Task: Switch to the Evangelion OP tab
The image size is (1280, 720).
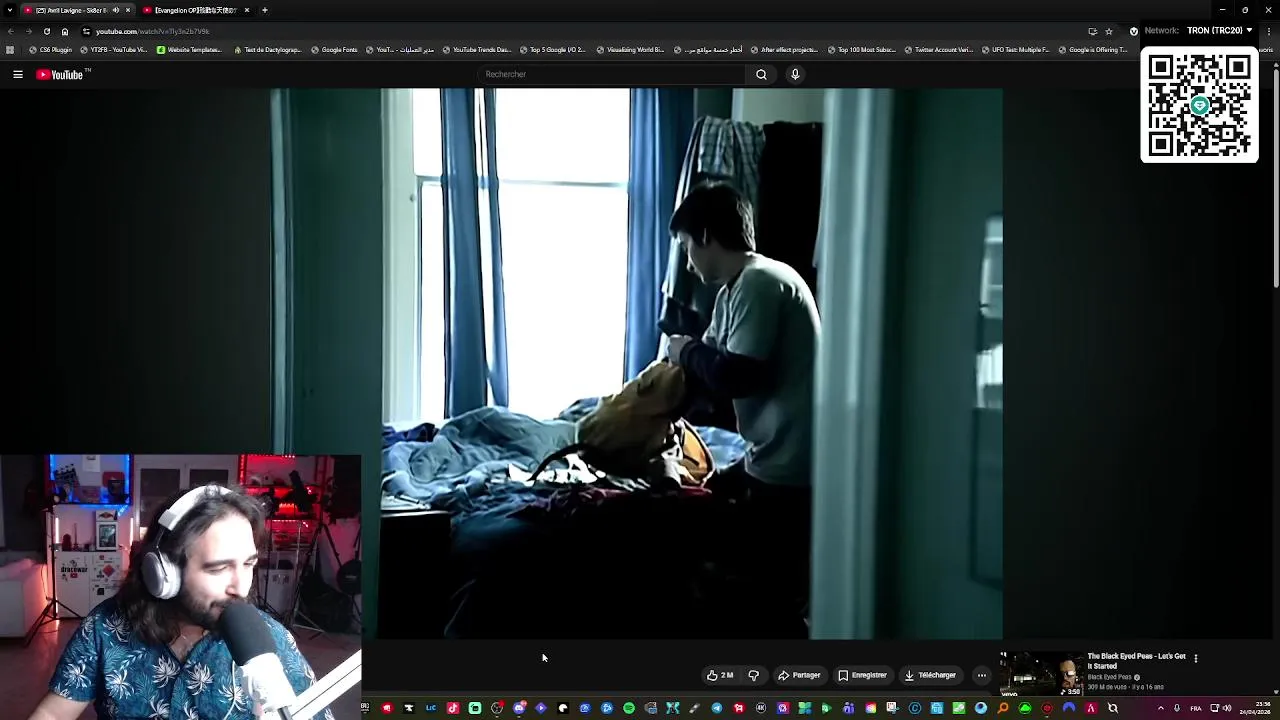Action: (195, 10)
